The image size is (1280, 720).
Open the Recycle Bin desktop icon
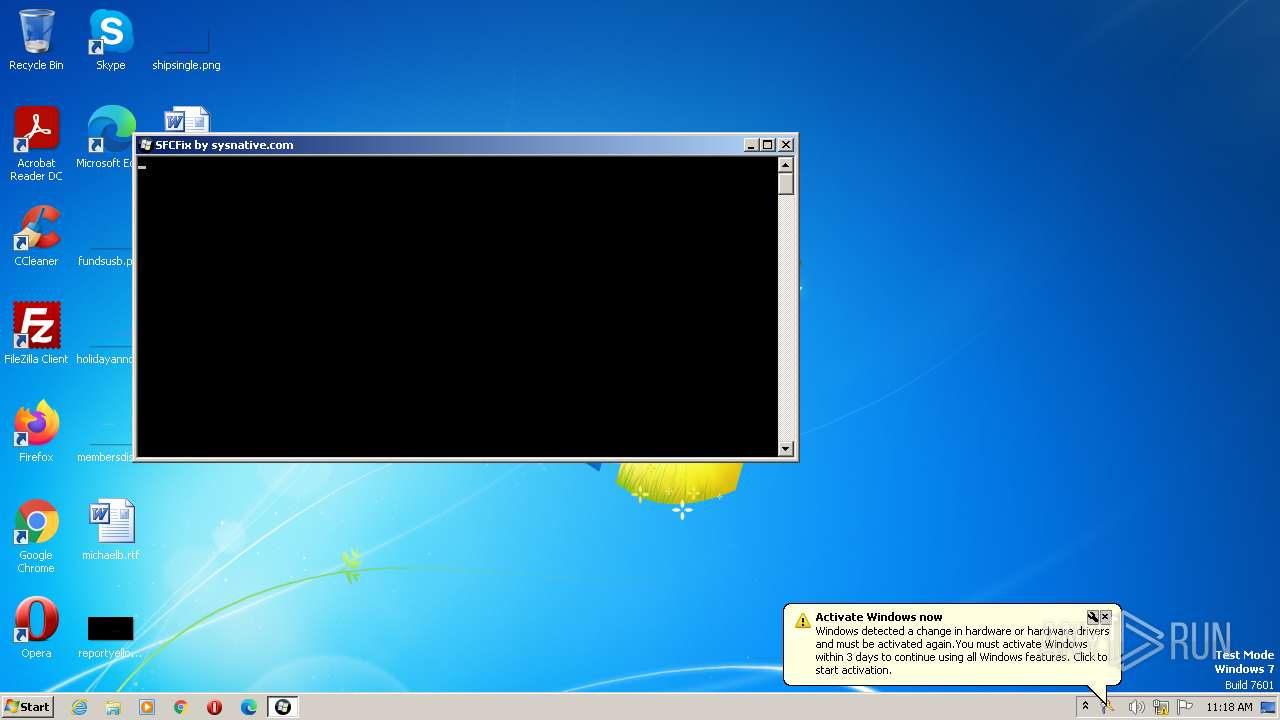pos(36,40)
